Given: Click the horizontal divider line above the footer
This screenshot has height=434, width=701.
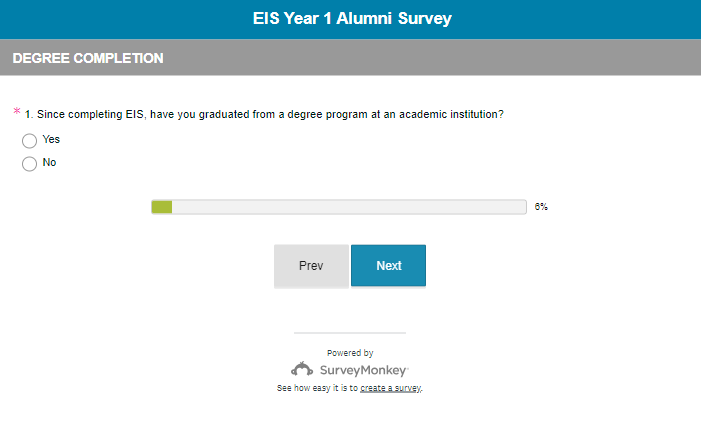Looking at the screenshot, I should click(x=350, y=332).
